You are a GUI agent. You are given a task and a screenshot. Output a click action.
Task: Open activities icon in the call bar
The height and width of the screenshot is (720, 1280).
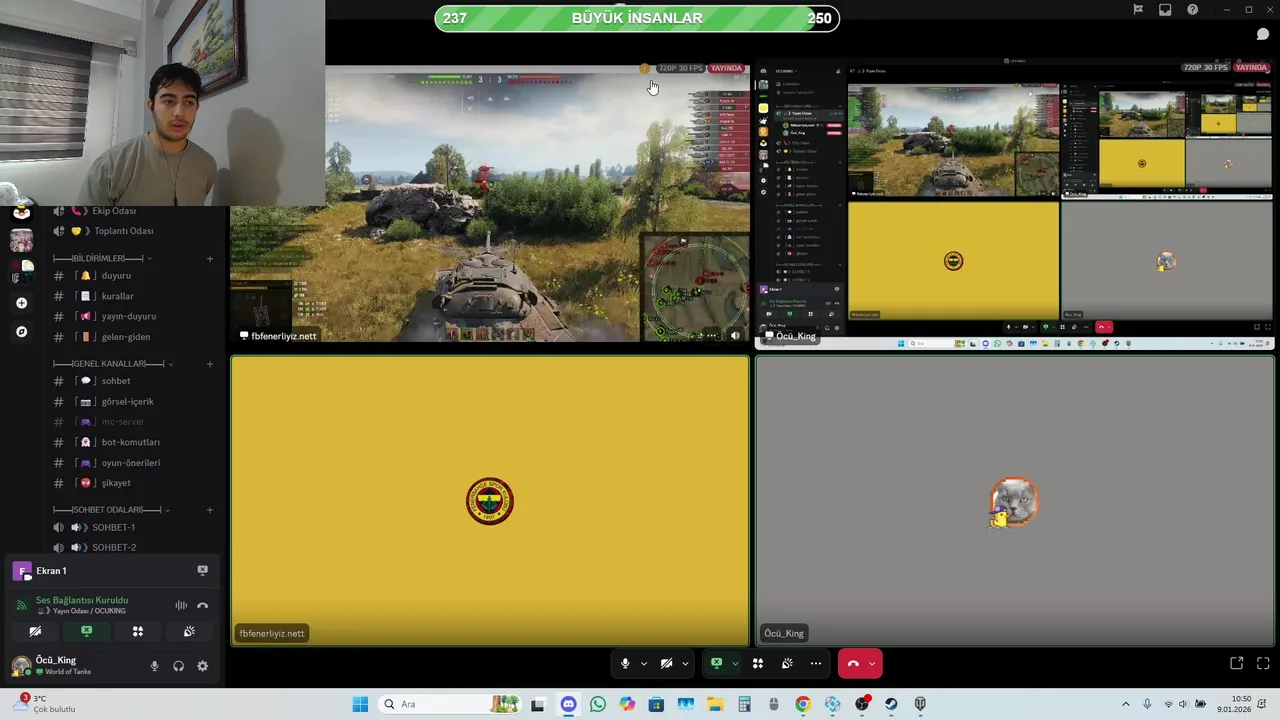point(758,663)
